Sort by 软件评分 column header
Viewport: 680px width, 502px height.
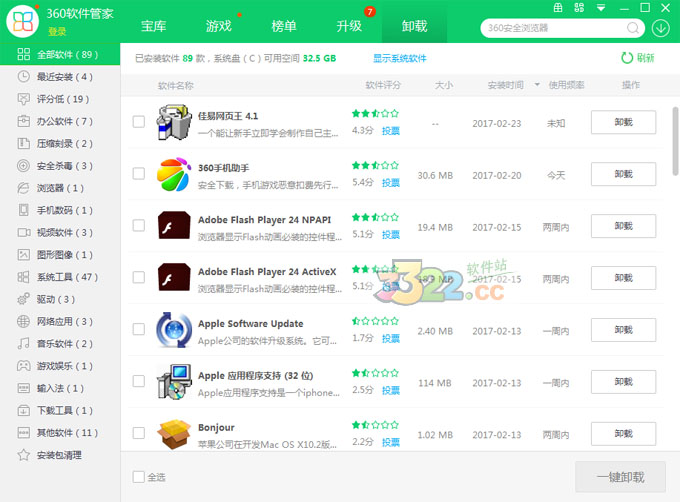coord(383,85)
